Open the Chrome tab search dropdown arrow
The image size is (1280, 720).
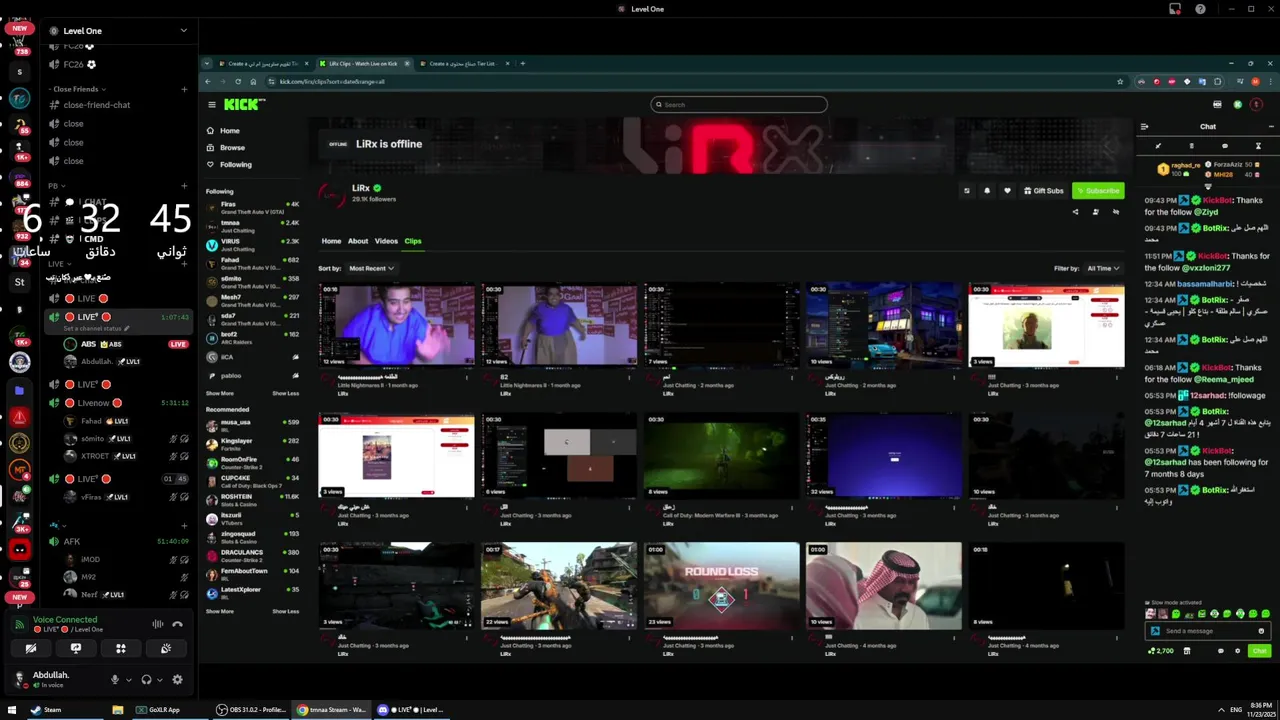[207, 63]
